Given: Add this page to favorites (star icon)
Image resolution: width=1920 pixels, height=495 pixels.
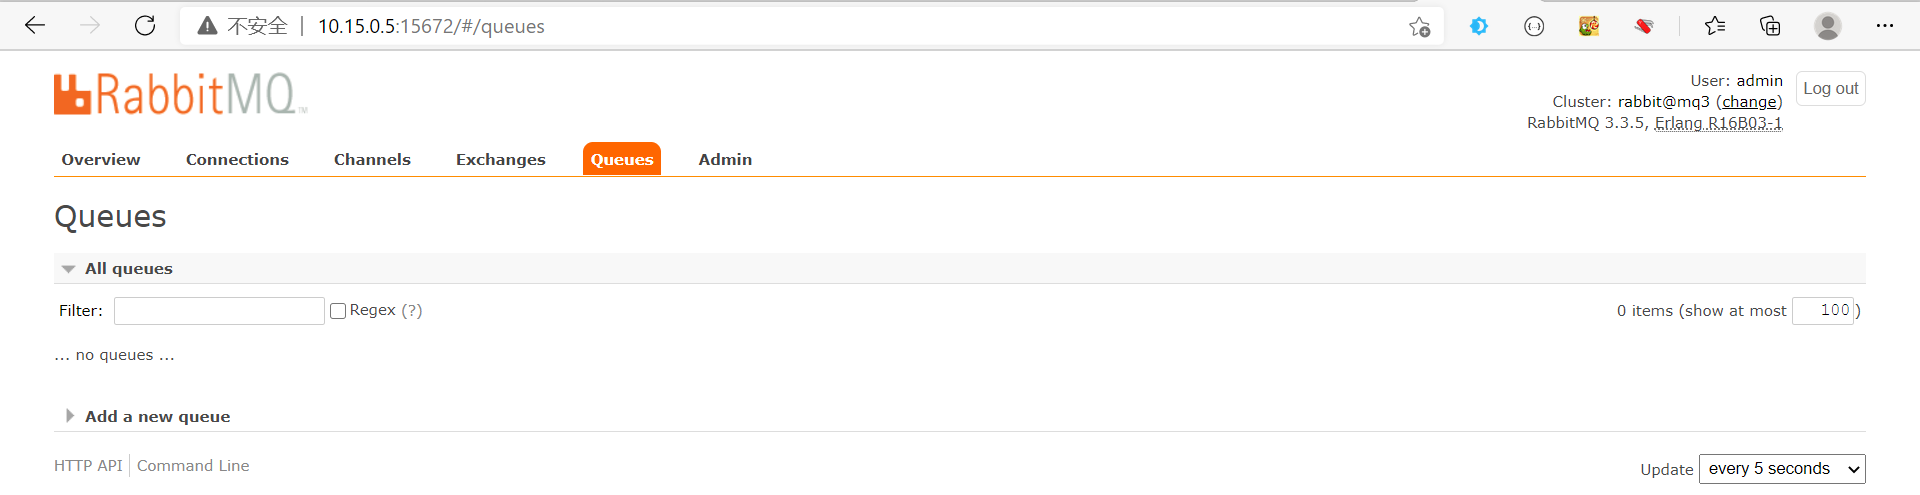Looking at the screenshot, I should tap(1419, 27).
